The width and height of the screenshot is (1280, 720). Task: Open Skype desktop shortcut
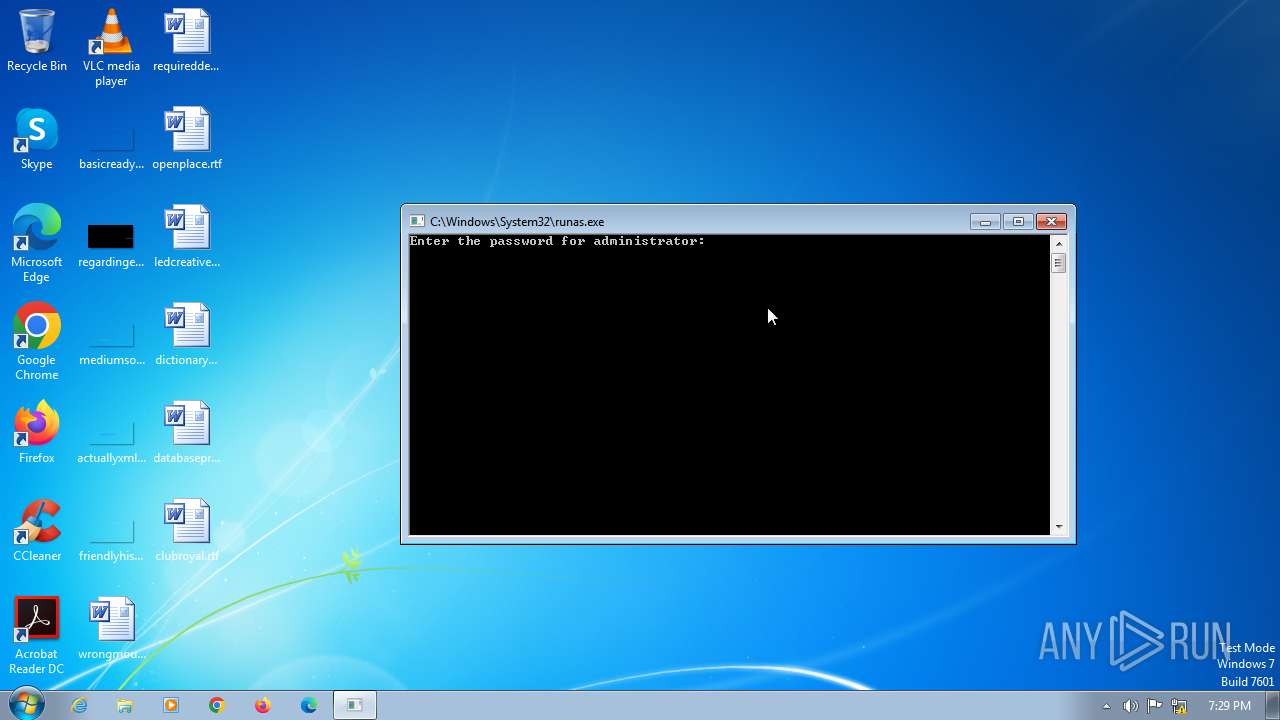click(x=37, y=138)
